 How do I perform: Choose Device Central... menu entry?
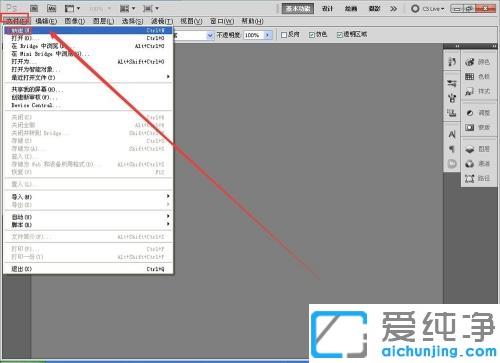pos(88,105)
